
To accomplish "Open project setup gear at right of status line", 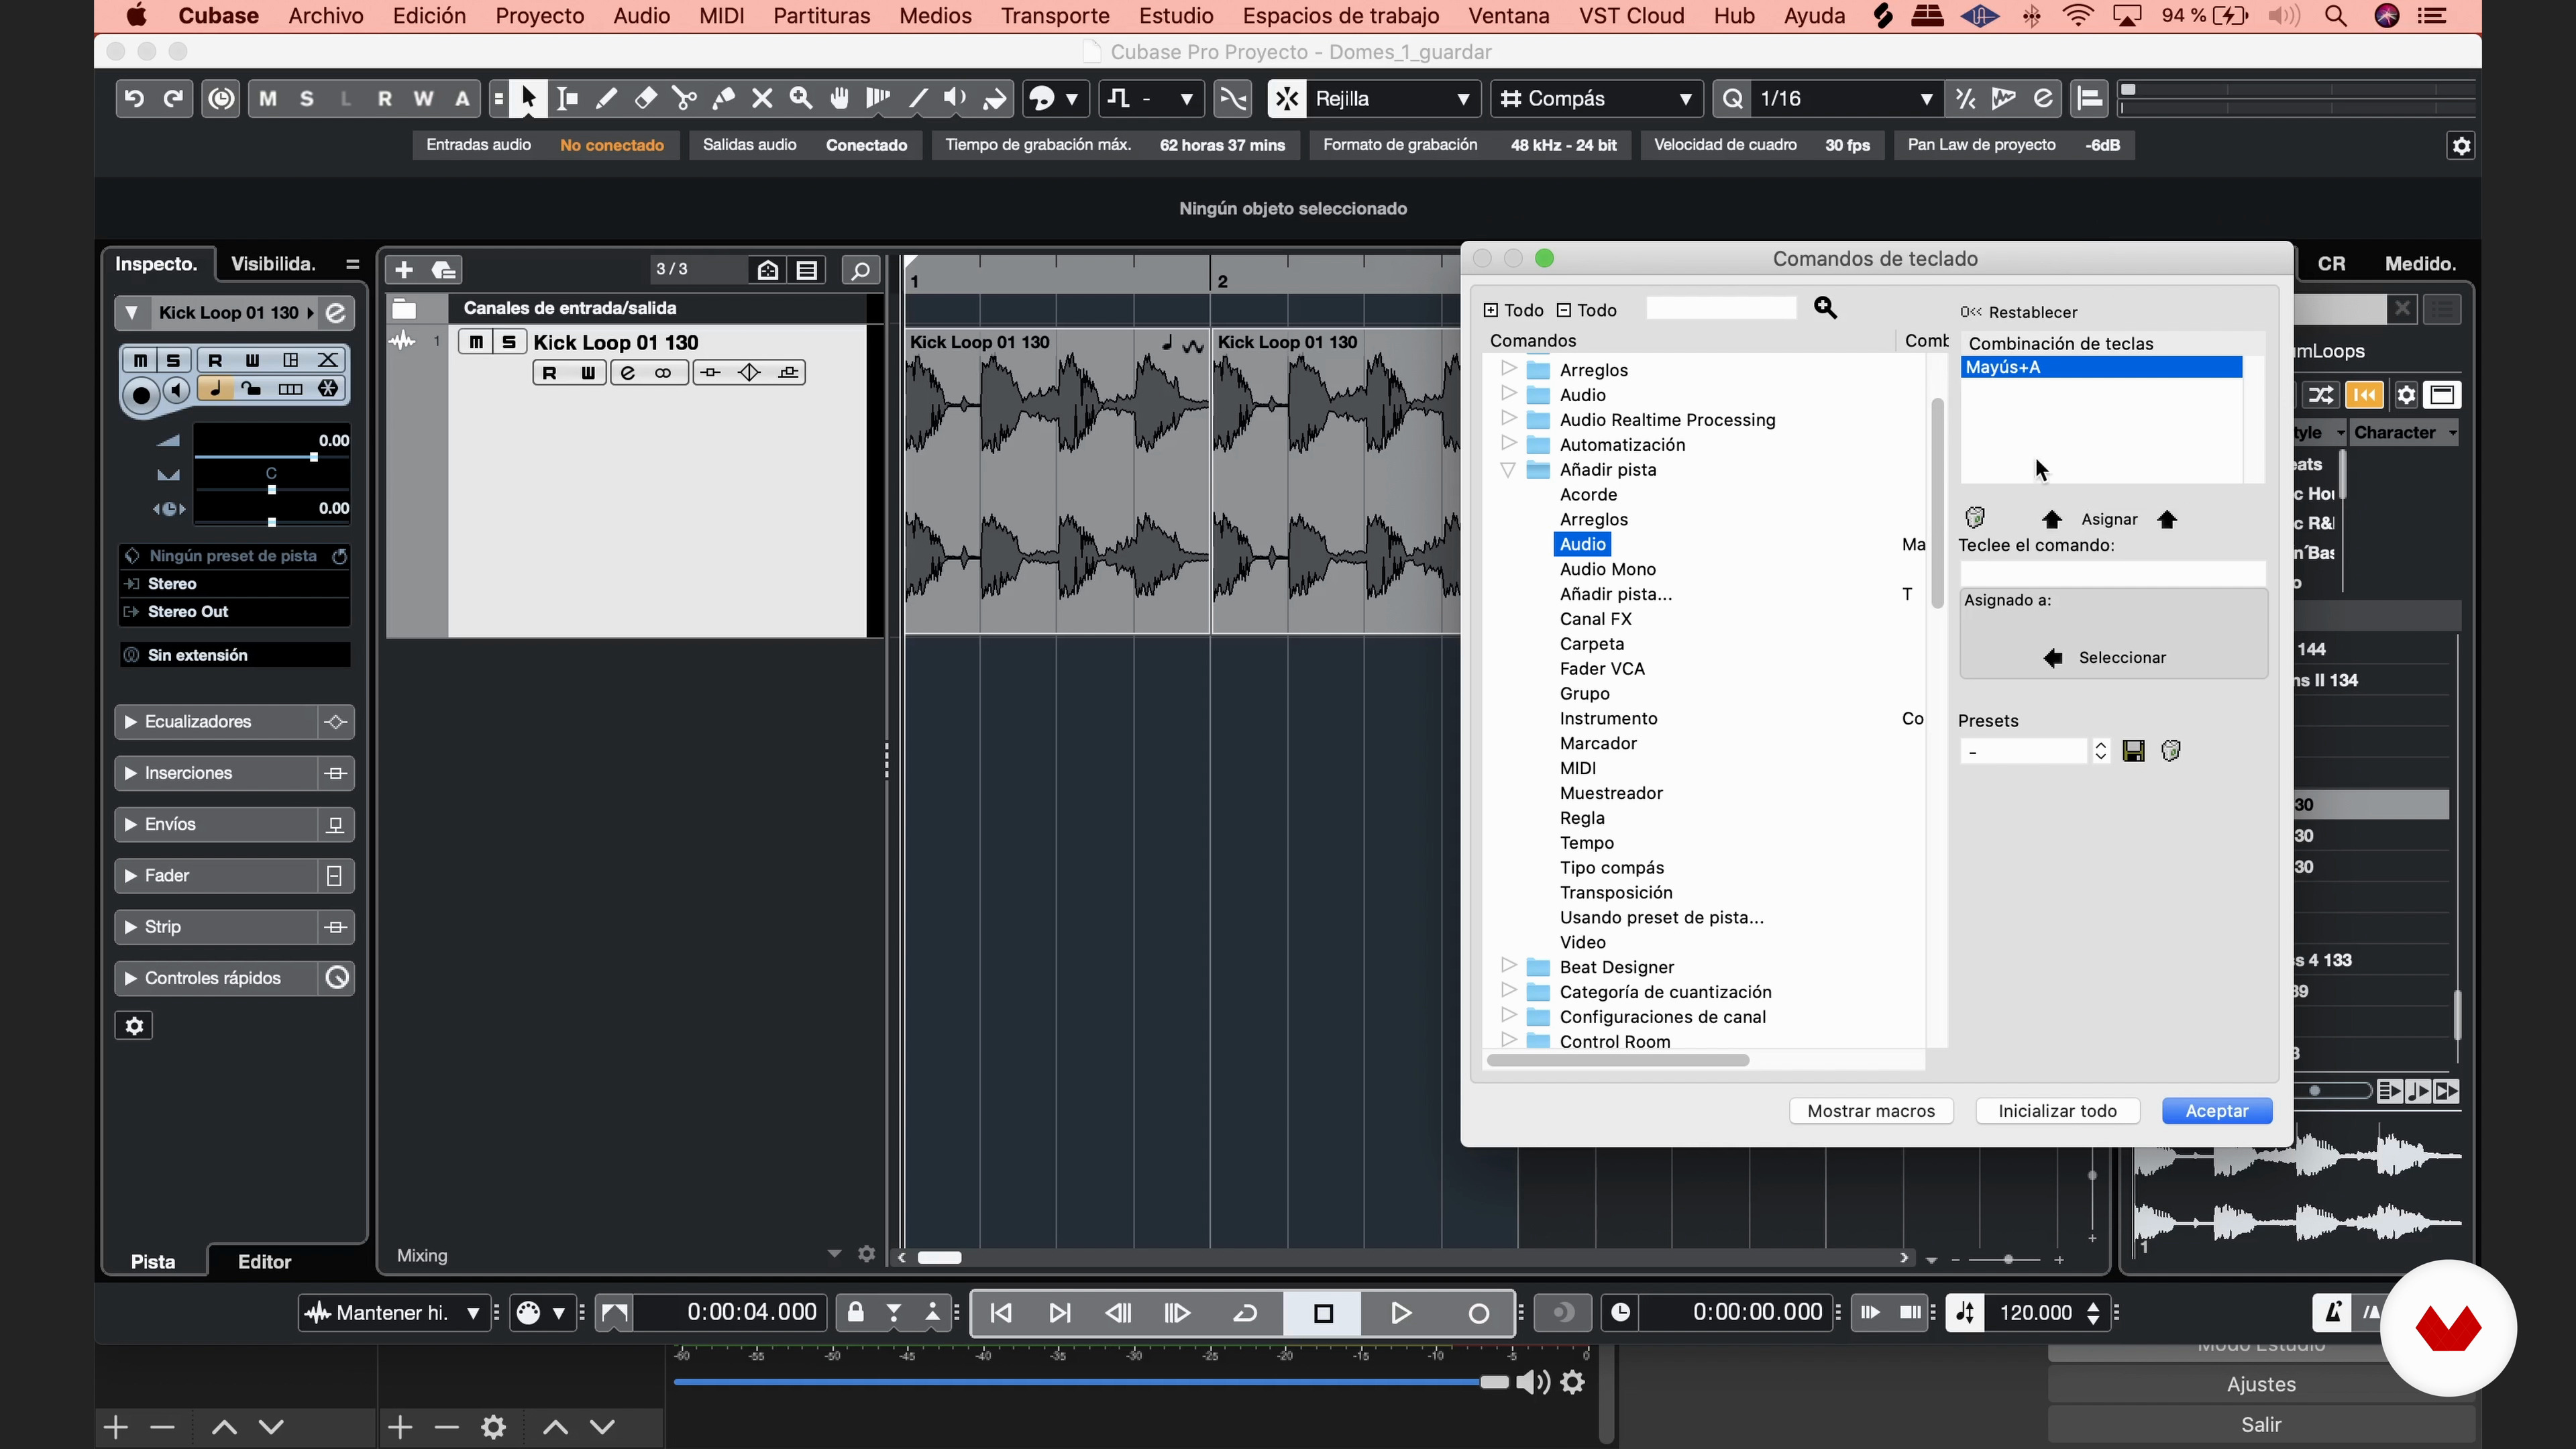I will coord(2461,145).
